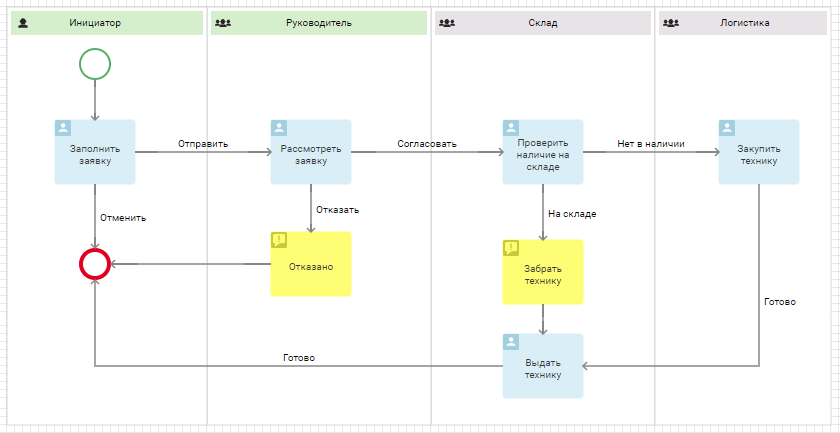Select the Проверить наличие на складе task
840x433 pixels.
coord(543,152)
